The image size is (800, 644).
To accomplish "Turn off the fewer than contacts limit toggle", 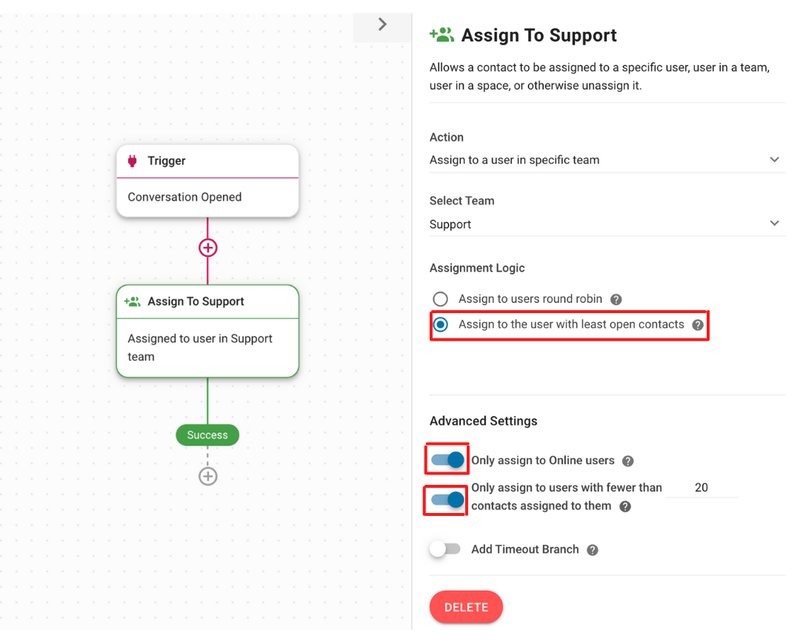I will [446, 498].
